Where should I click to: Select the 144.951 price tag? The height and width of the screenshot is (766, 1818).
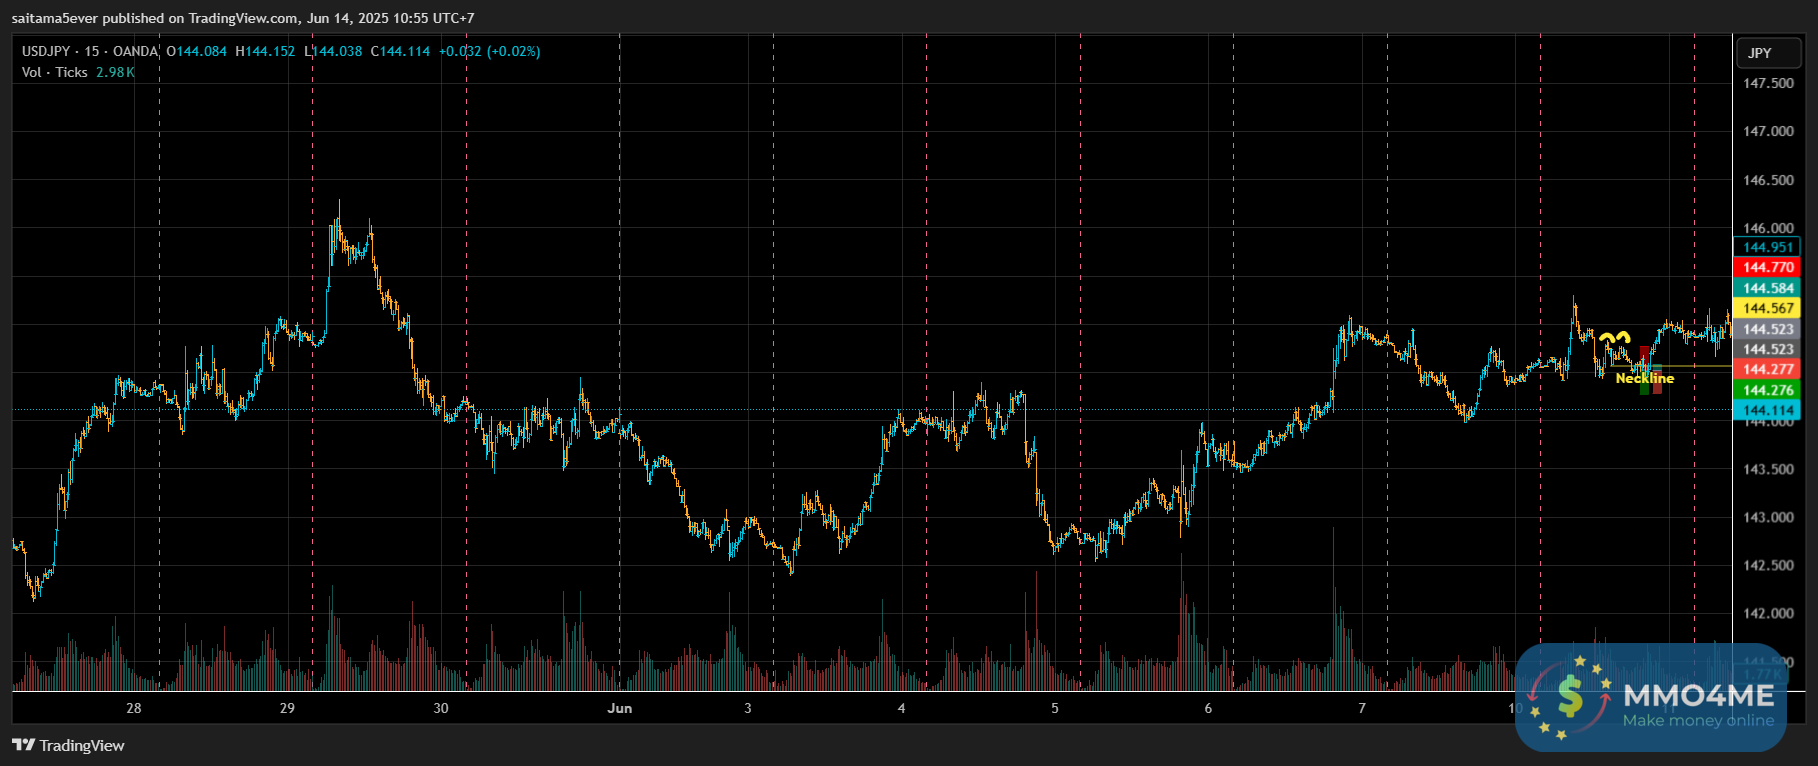[1767, 247]
